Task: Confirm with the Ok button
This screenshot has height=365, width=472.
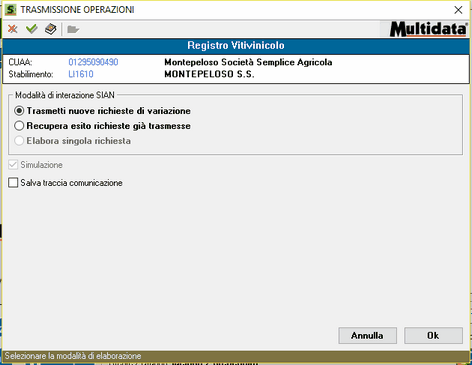Action: pyautogui.click(x=433, y=335)
